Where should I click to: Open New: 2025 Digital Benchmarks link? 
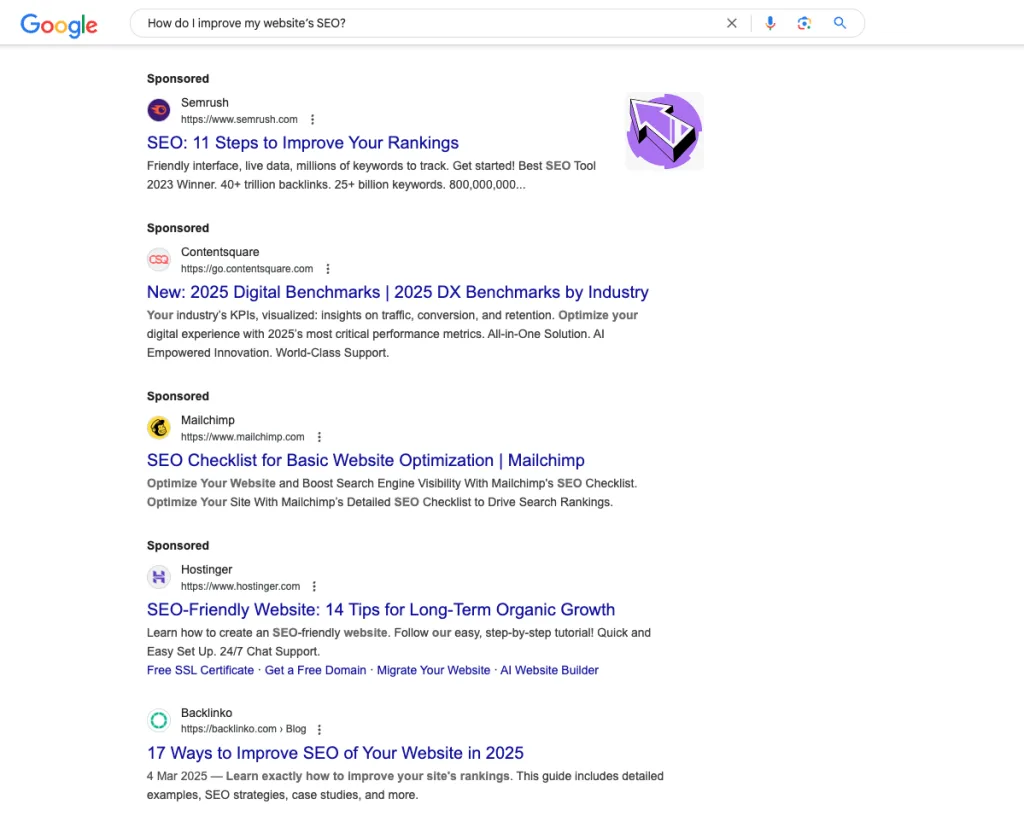click(x=397, y=292)
